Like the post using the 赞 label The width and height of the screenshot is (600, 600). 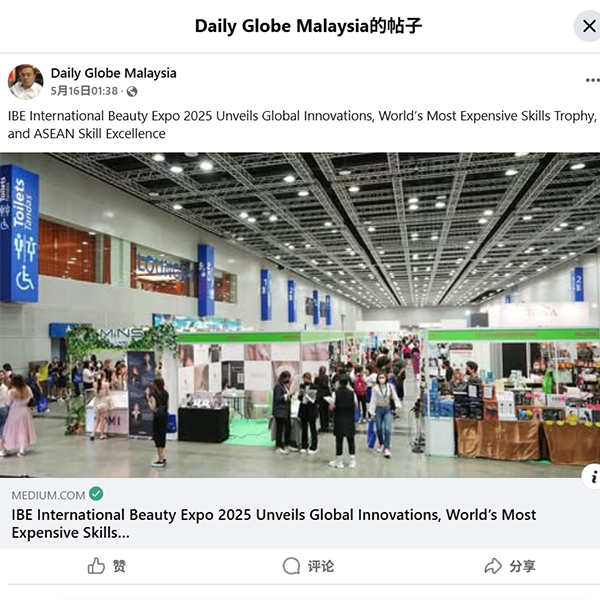(x=119, y=566)
